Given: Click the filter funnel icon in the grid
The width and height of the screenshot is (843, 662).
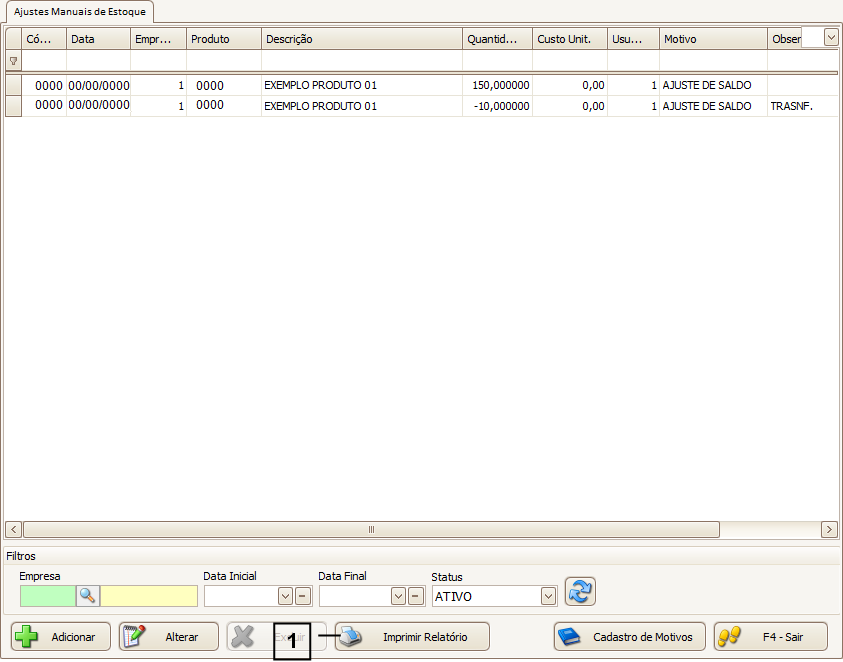Looking at the screenshot, I should 13,61.
